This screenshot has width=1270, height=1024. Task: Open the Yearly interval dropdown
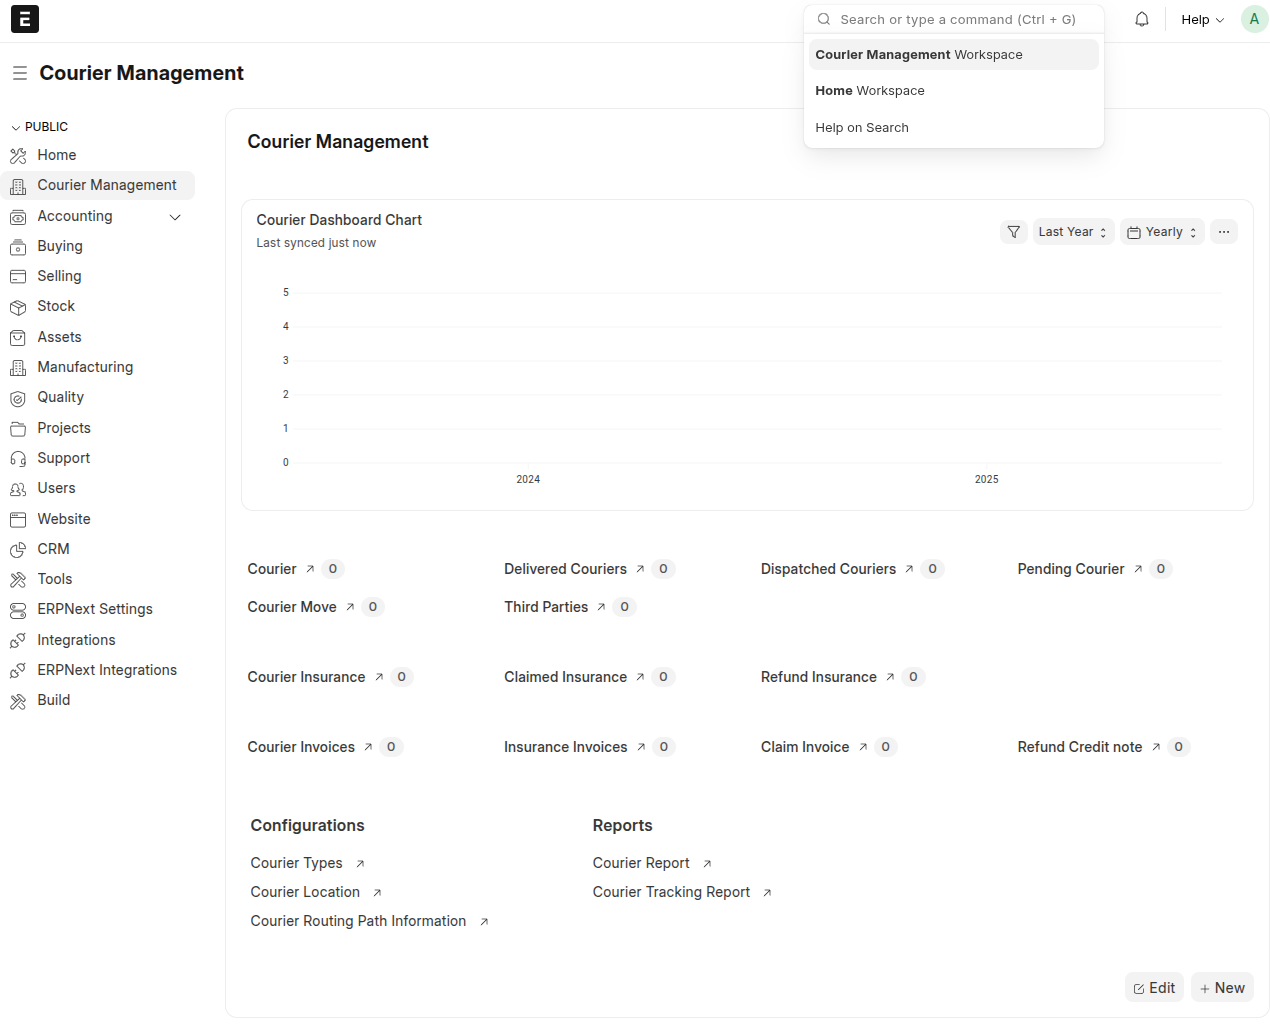tap(1162, 232)
